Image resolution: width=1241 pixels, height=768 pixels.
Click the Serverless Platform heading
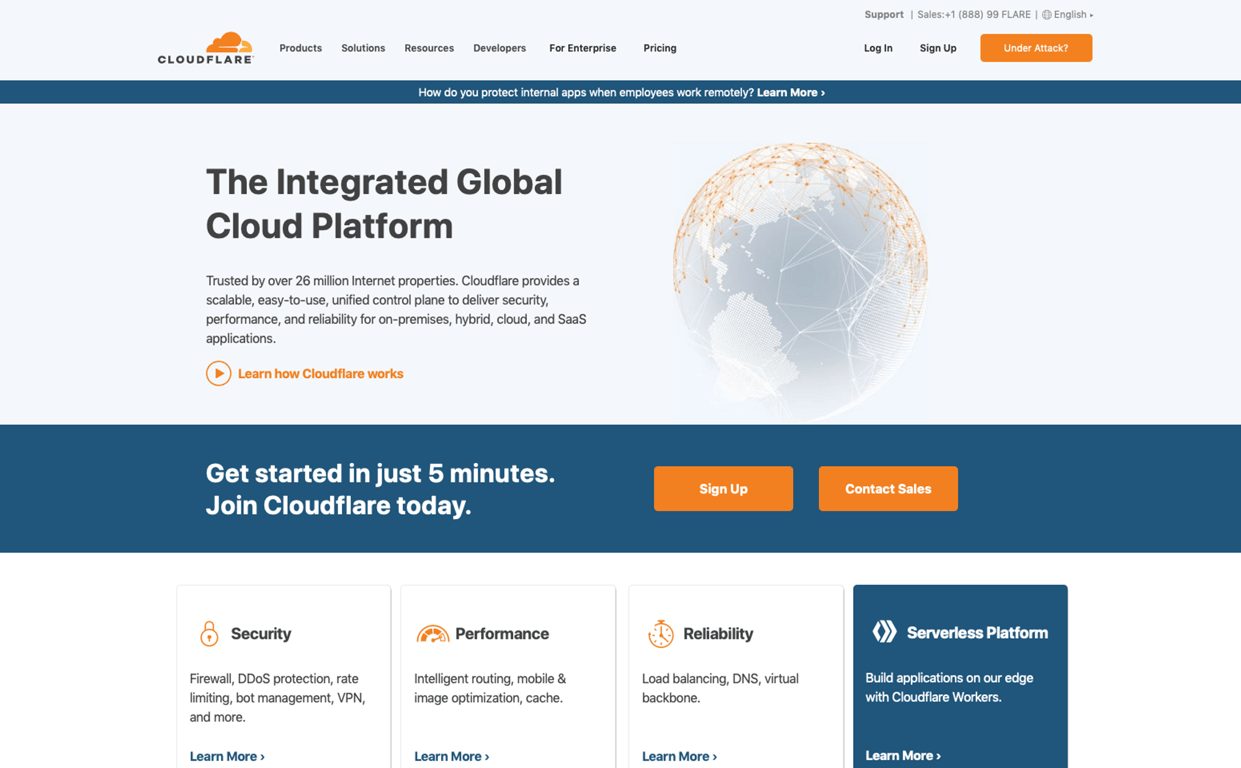[x=977, y=633]
